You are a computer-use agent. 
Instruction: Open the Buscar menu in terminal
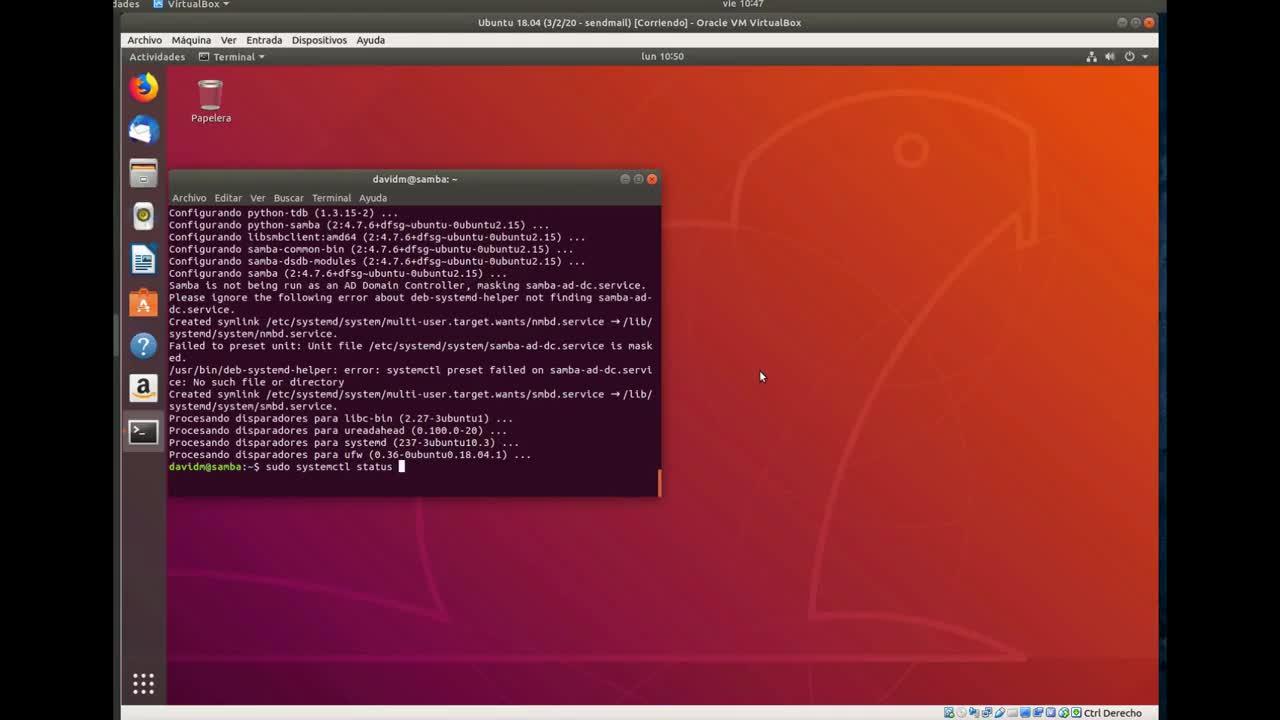pyautogui.click(x=288, y=198)
